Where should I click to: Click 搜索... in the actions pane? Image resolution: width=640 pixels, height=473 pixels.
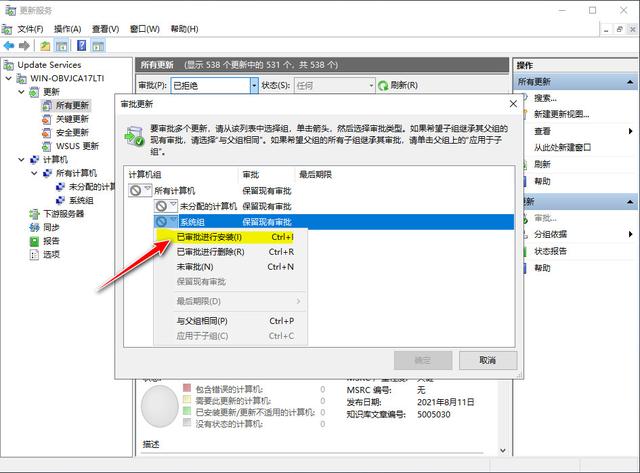click(545, 98)
